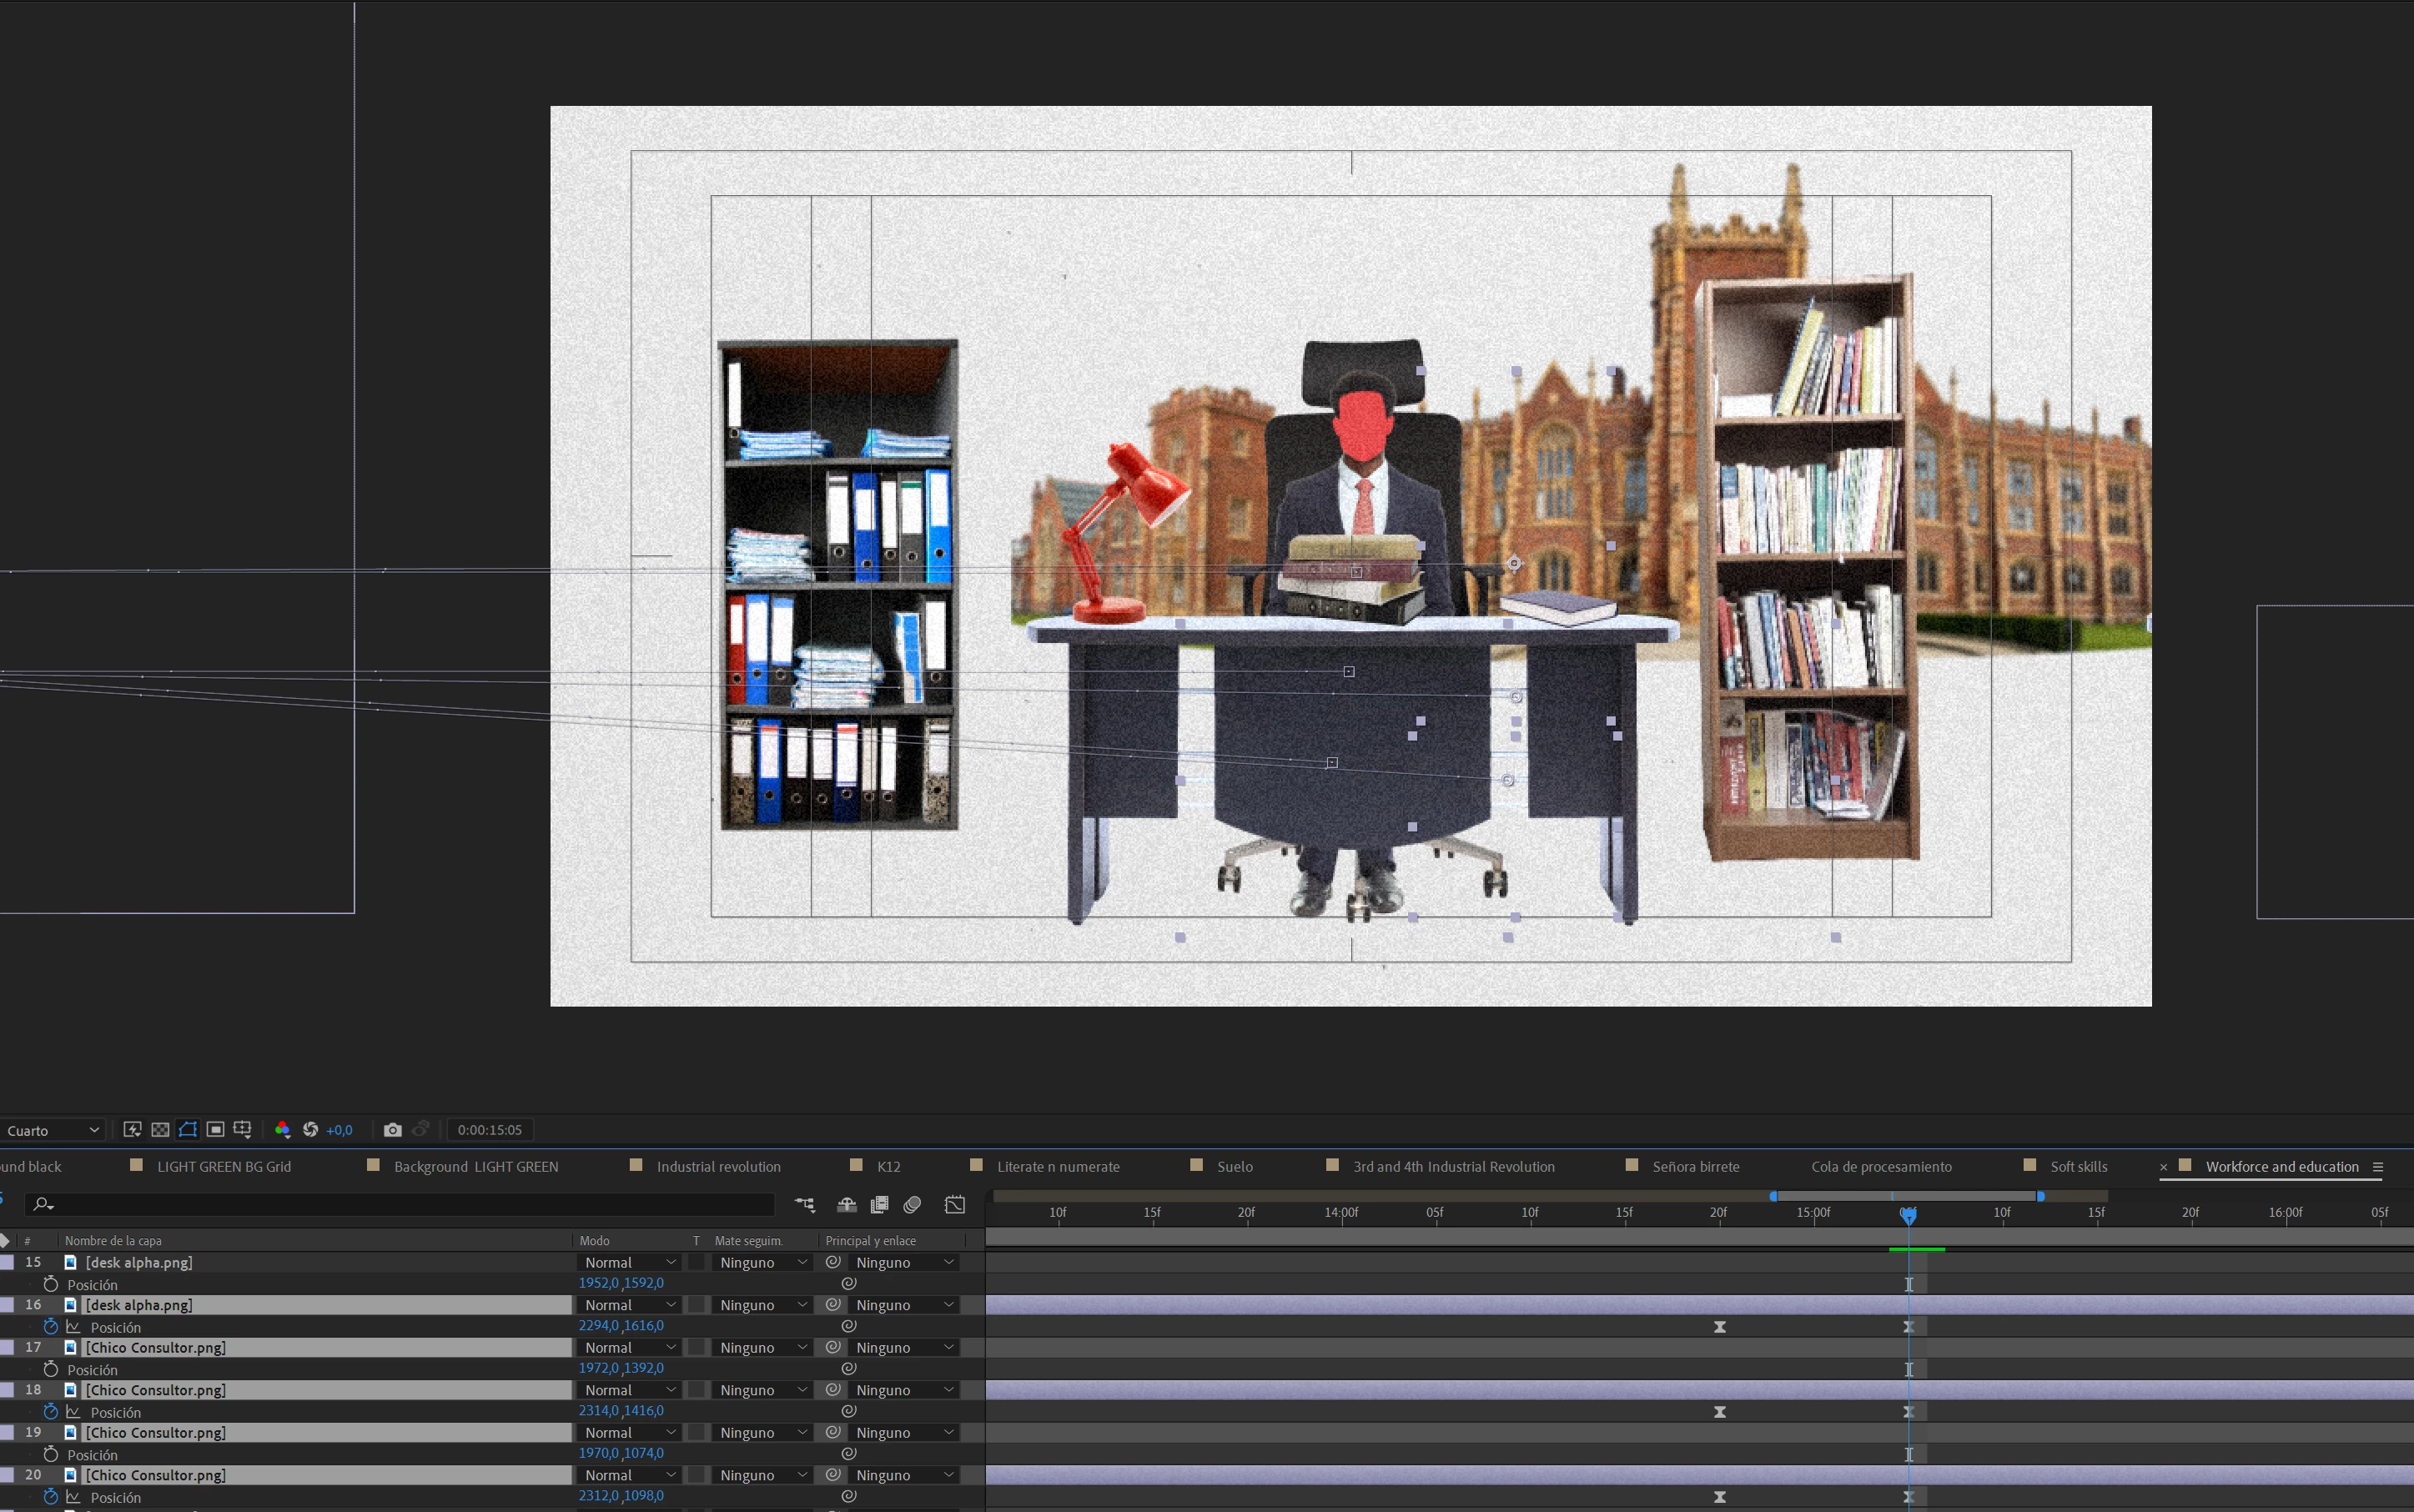Open the graph editor

pyautogui.click(x=954, y=1204)
